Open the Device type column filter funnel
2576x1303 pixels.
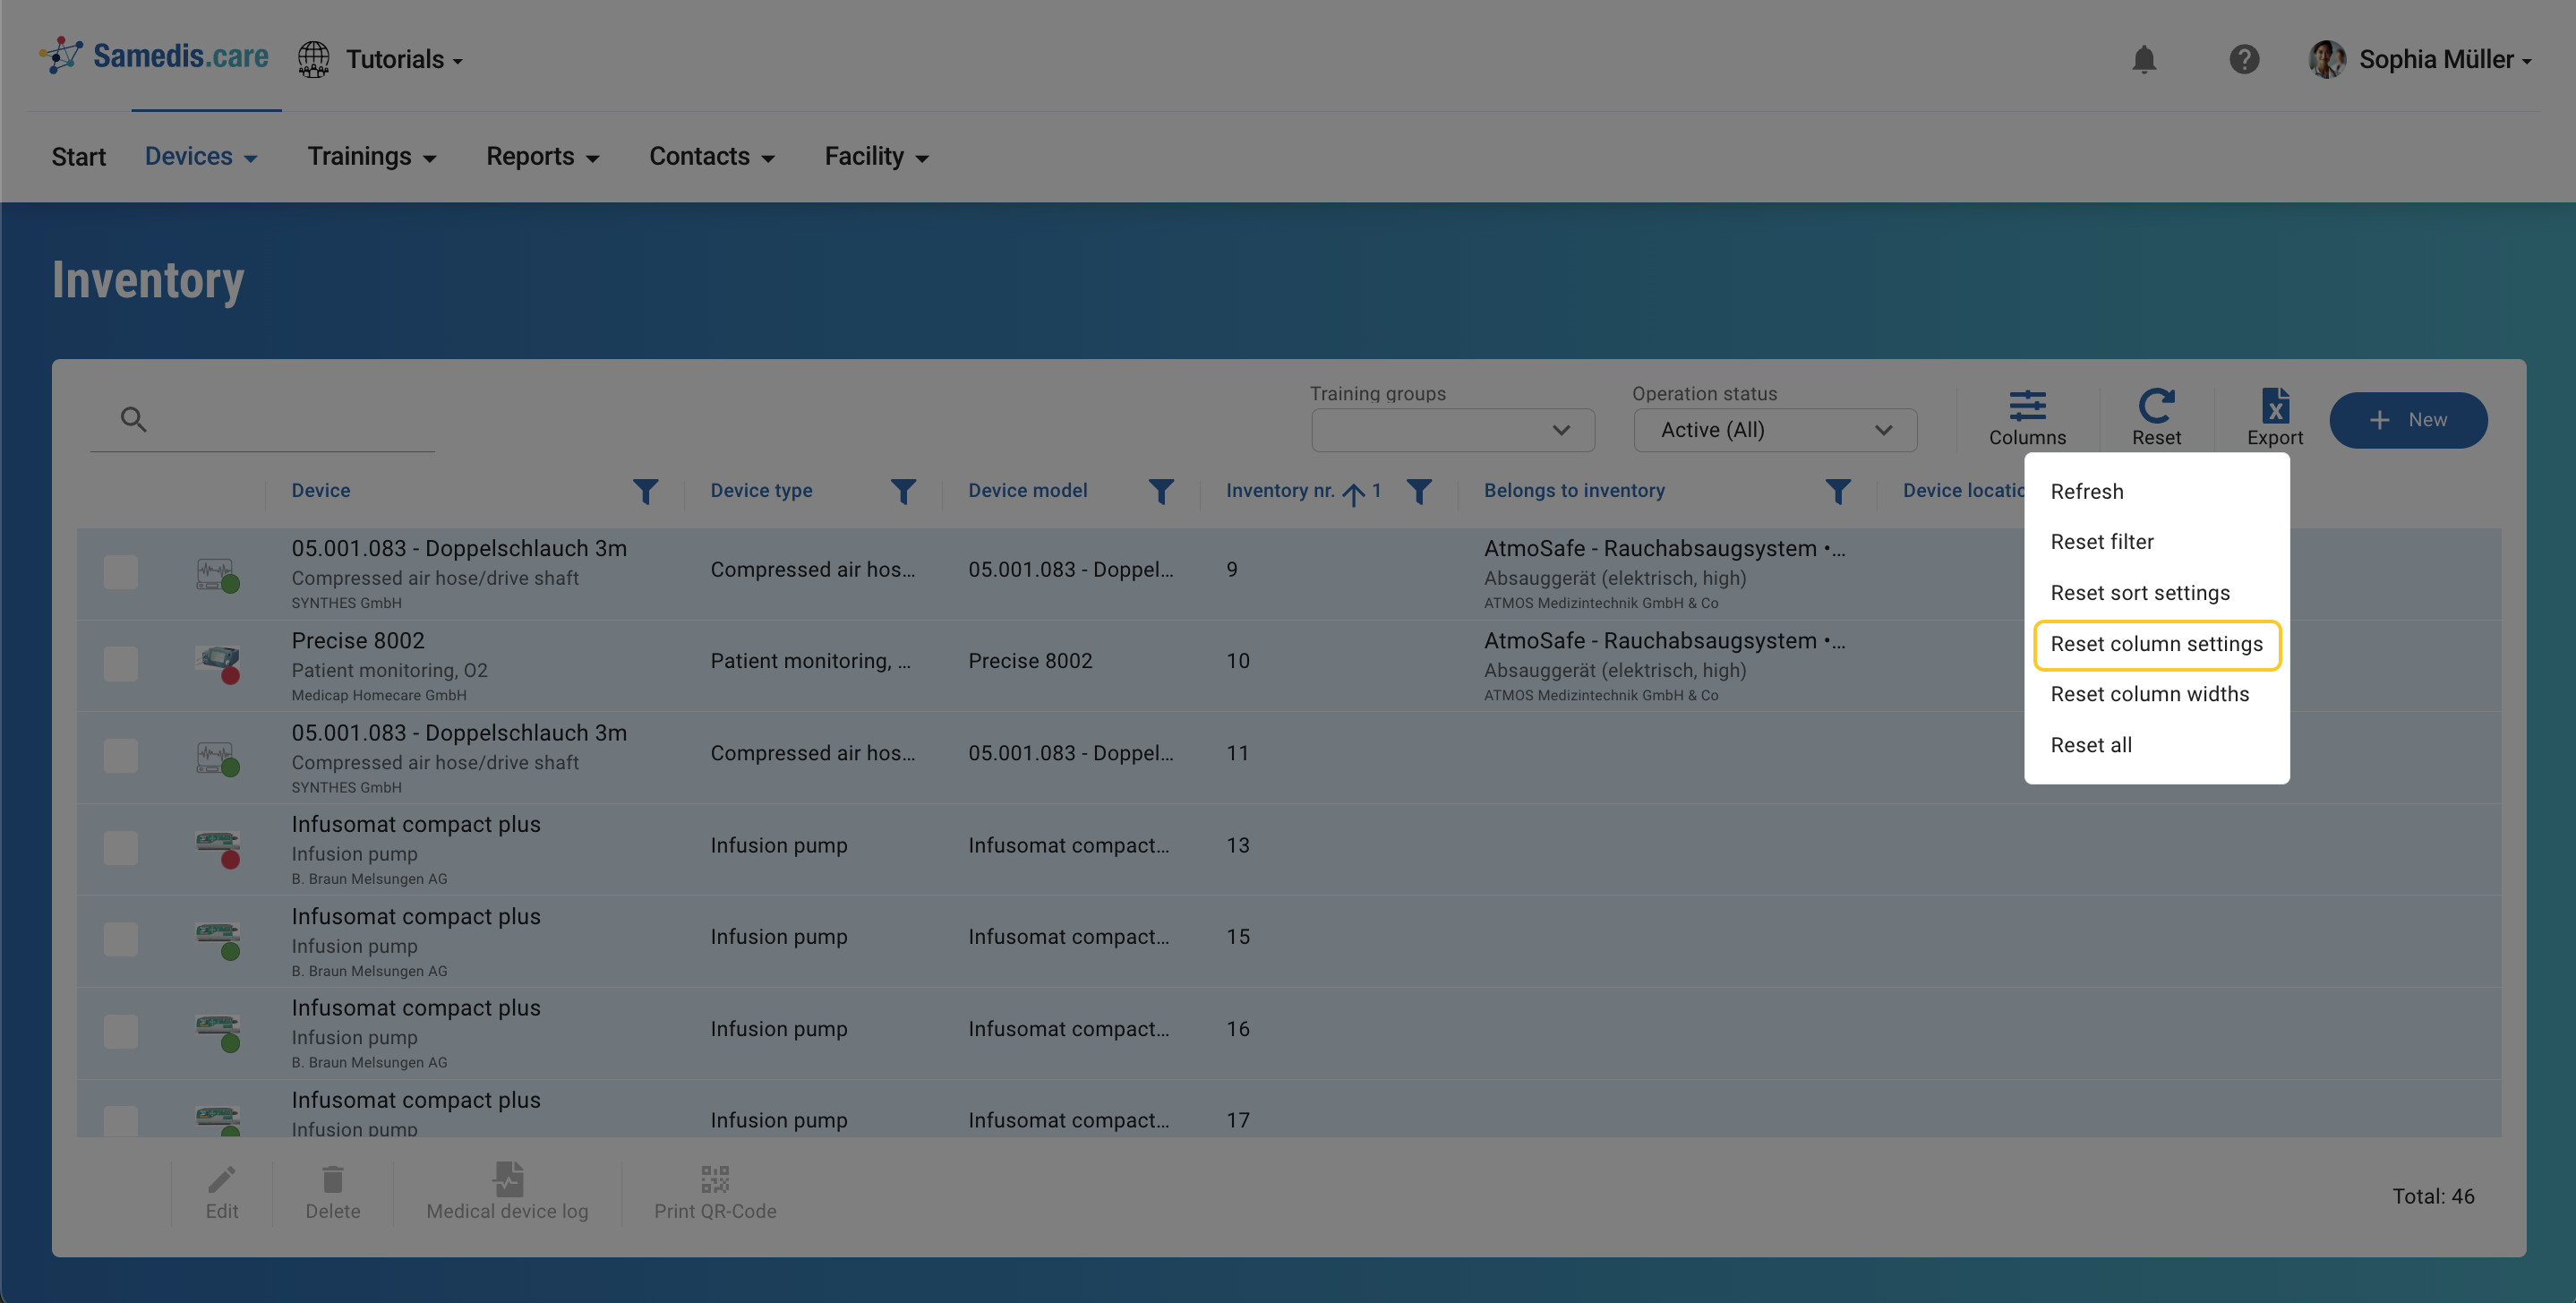click(903, 491)
